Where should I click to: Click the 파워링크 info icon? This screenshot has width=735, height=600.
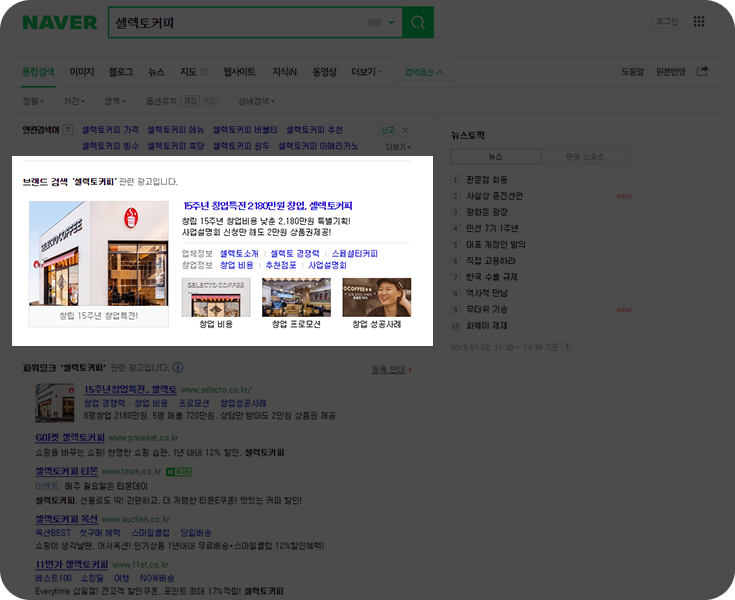178,368
